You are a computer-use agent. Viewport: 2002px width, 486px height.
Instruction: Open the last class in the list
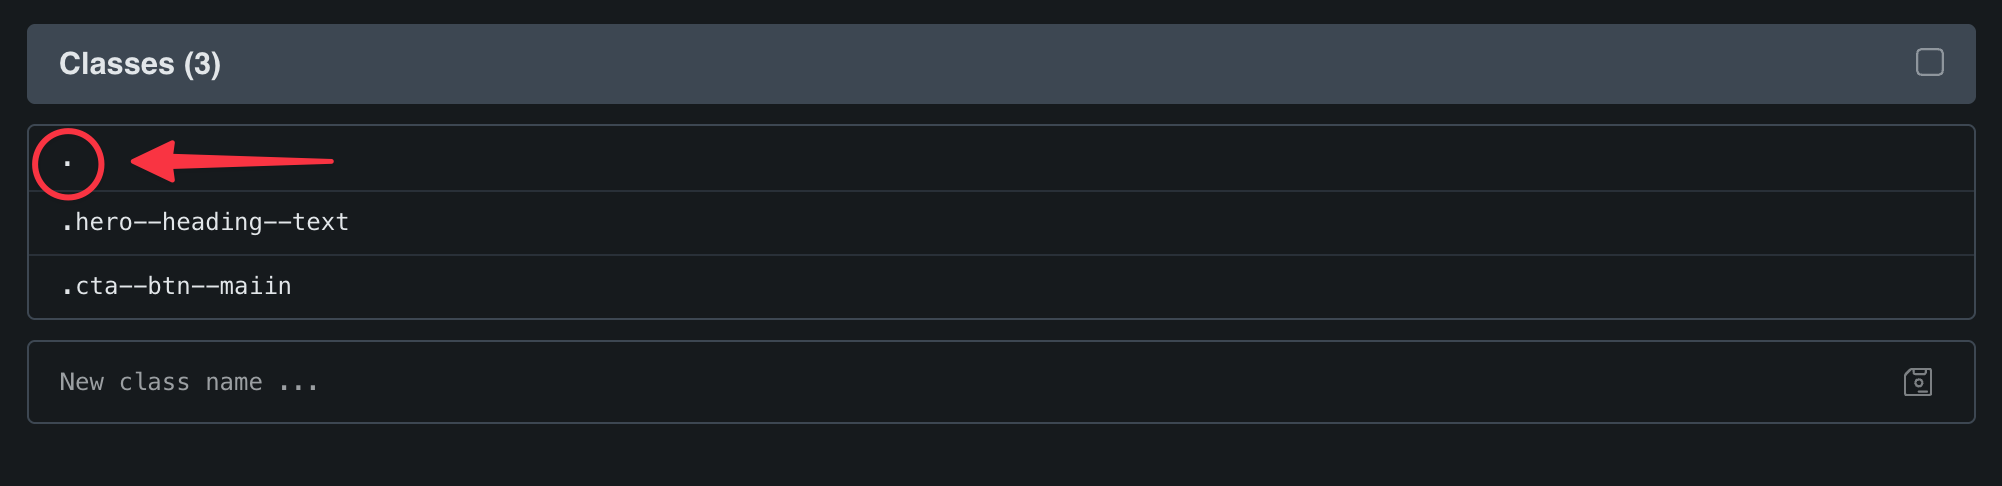coord(176,286)
